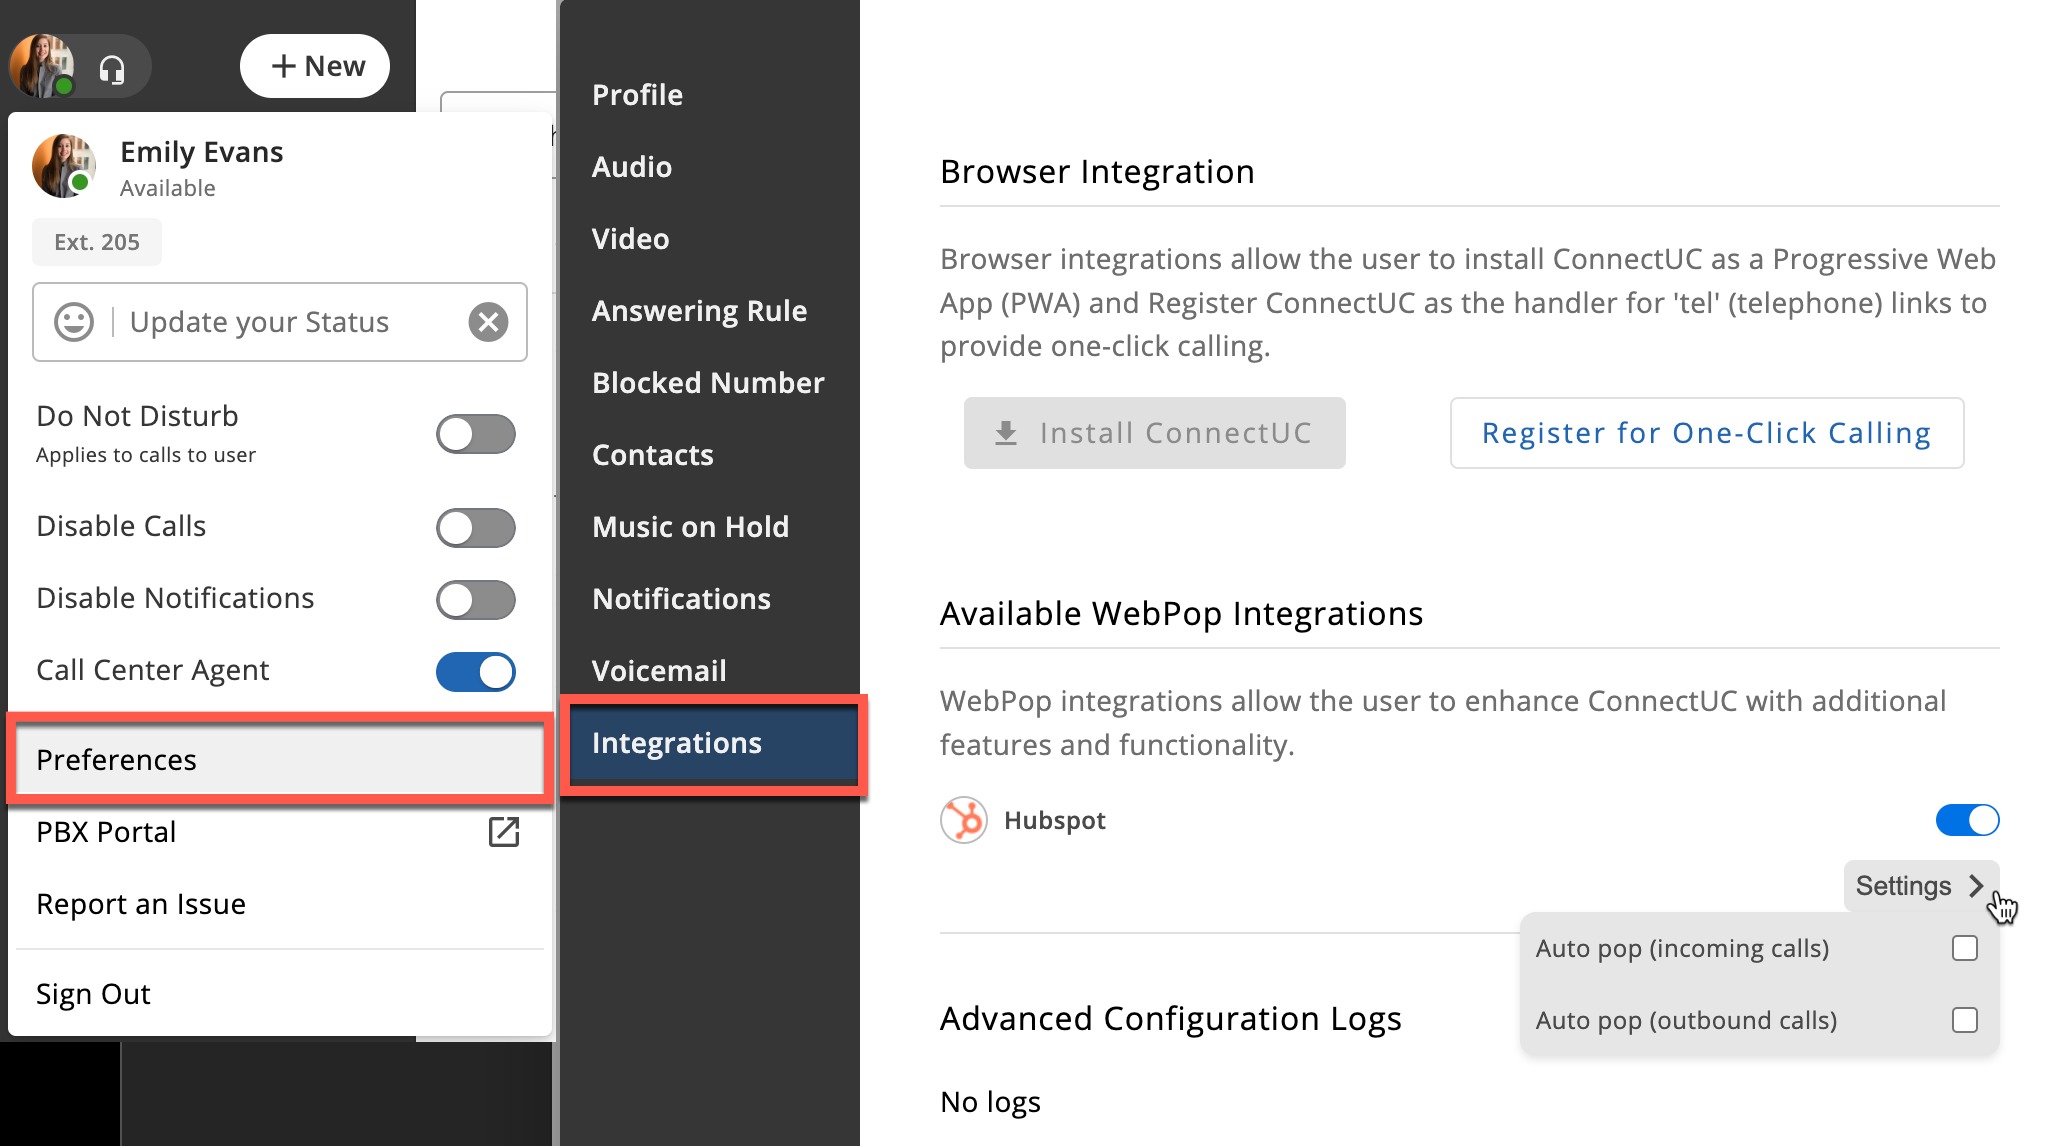
Task: Enable the Do Not Disturb toggle
Action: [x=475, y=434]
